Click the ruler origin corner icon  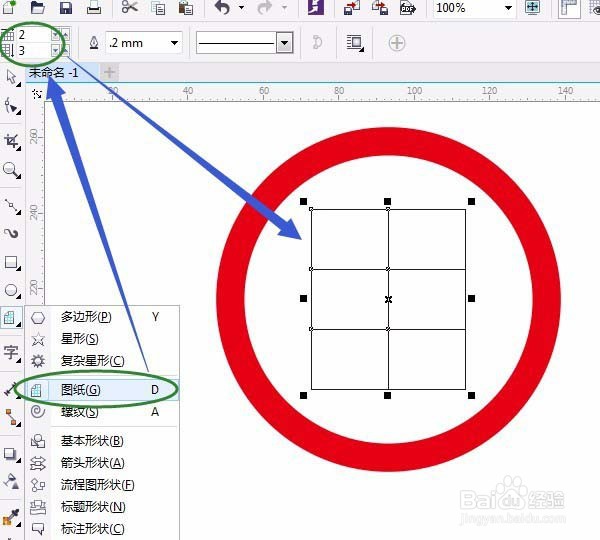click(x=37, y=93)
